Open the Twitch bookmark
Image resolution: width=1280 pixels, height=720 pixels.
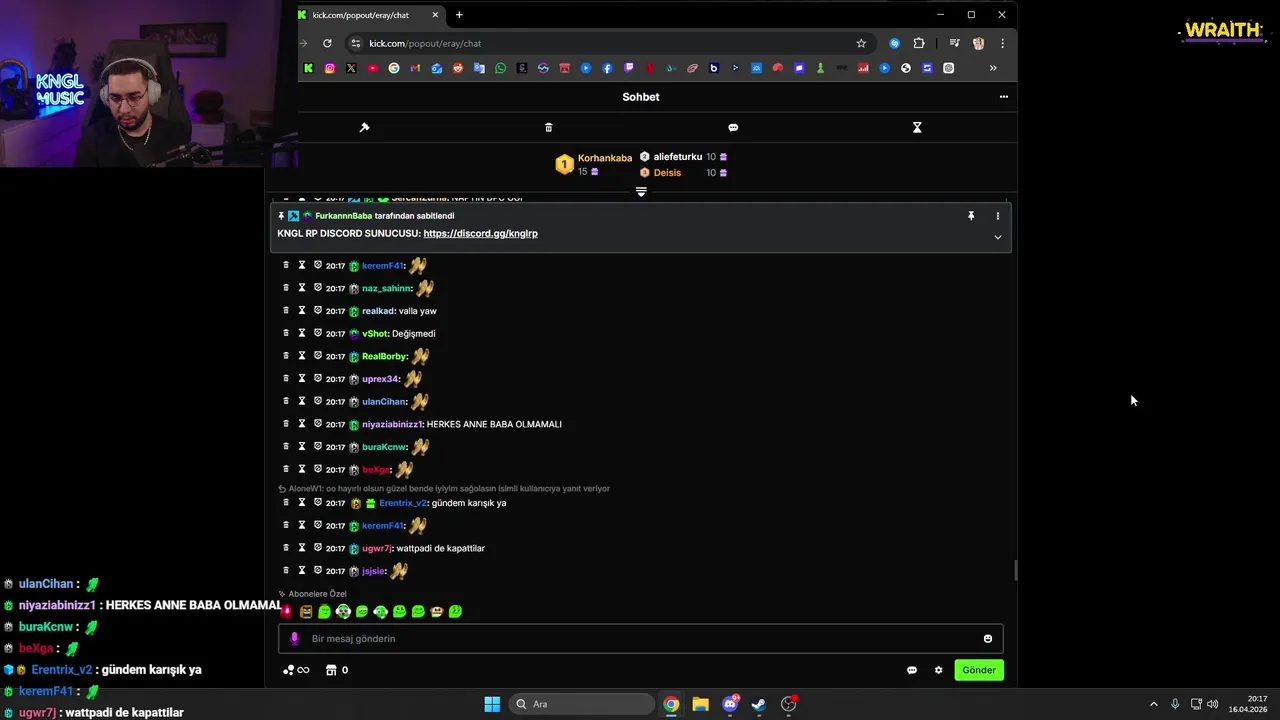point(629,68)
